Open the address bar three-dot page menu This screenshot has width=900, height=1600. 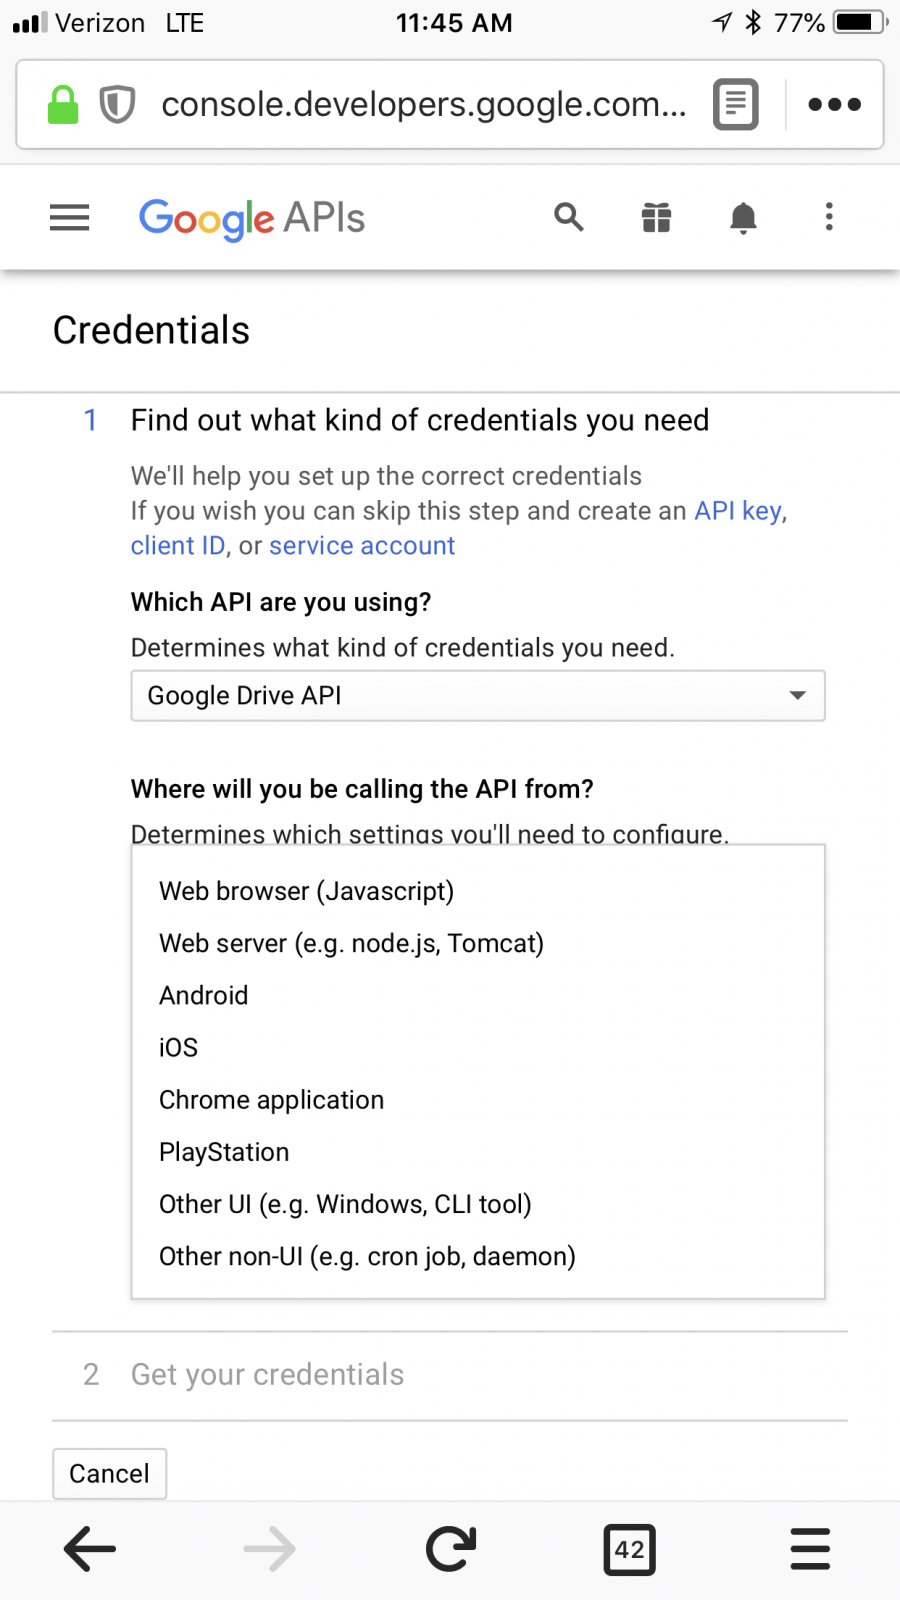pyautogui.click(x=835, y=104)
